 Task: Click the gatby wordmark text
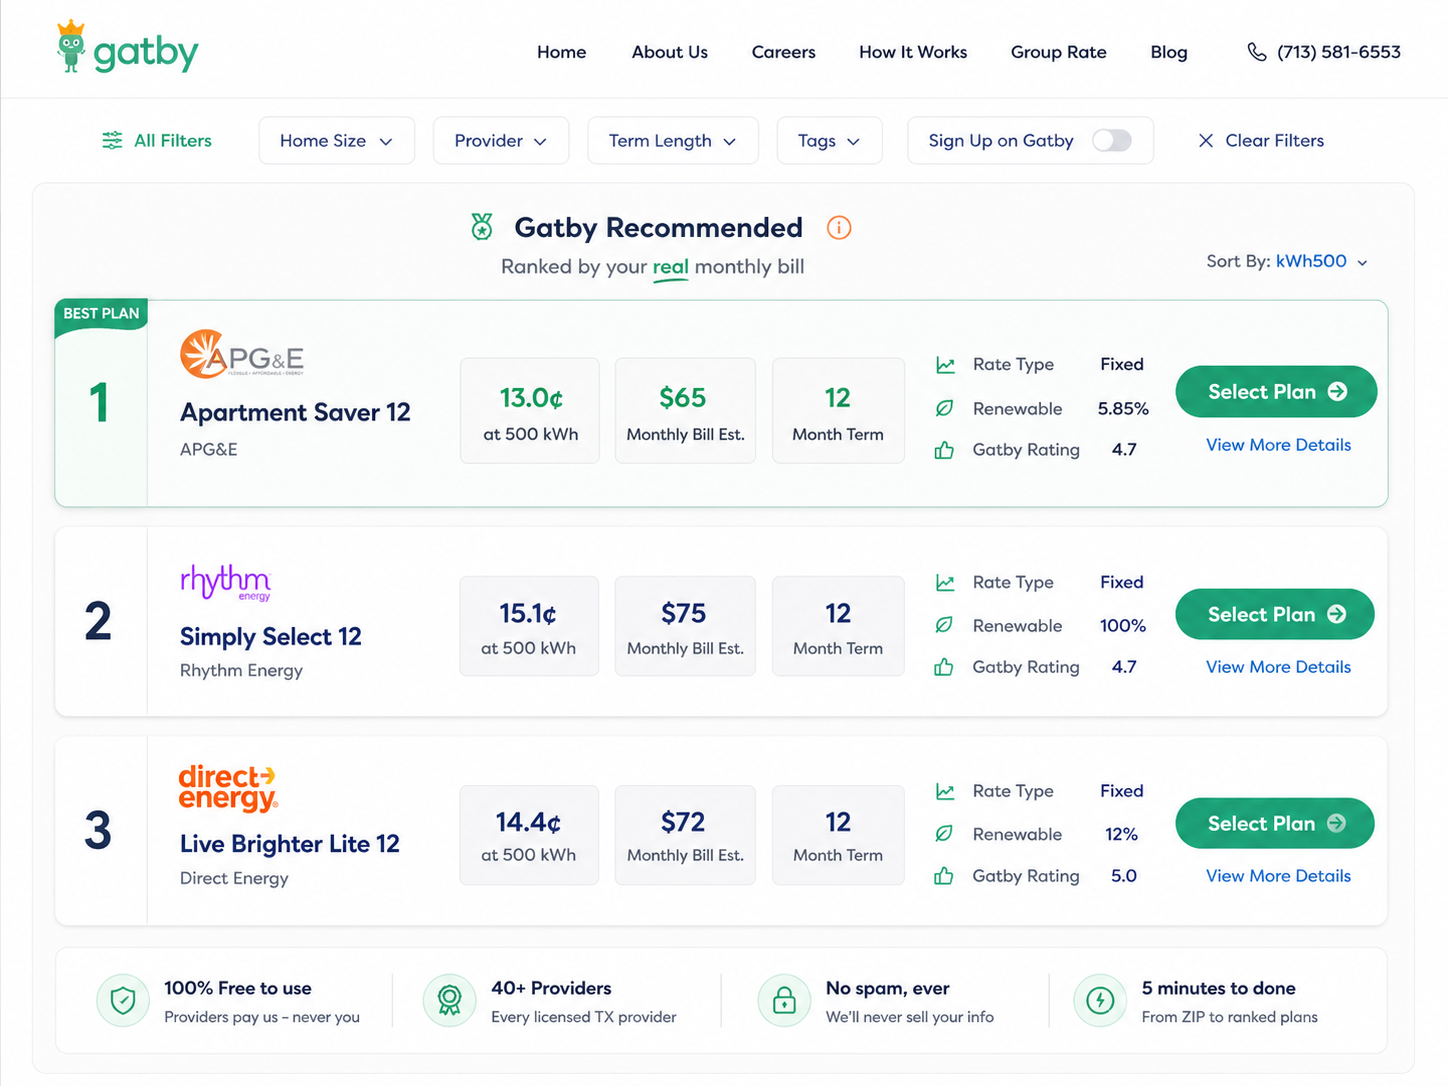coord(146,53)
